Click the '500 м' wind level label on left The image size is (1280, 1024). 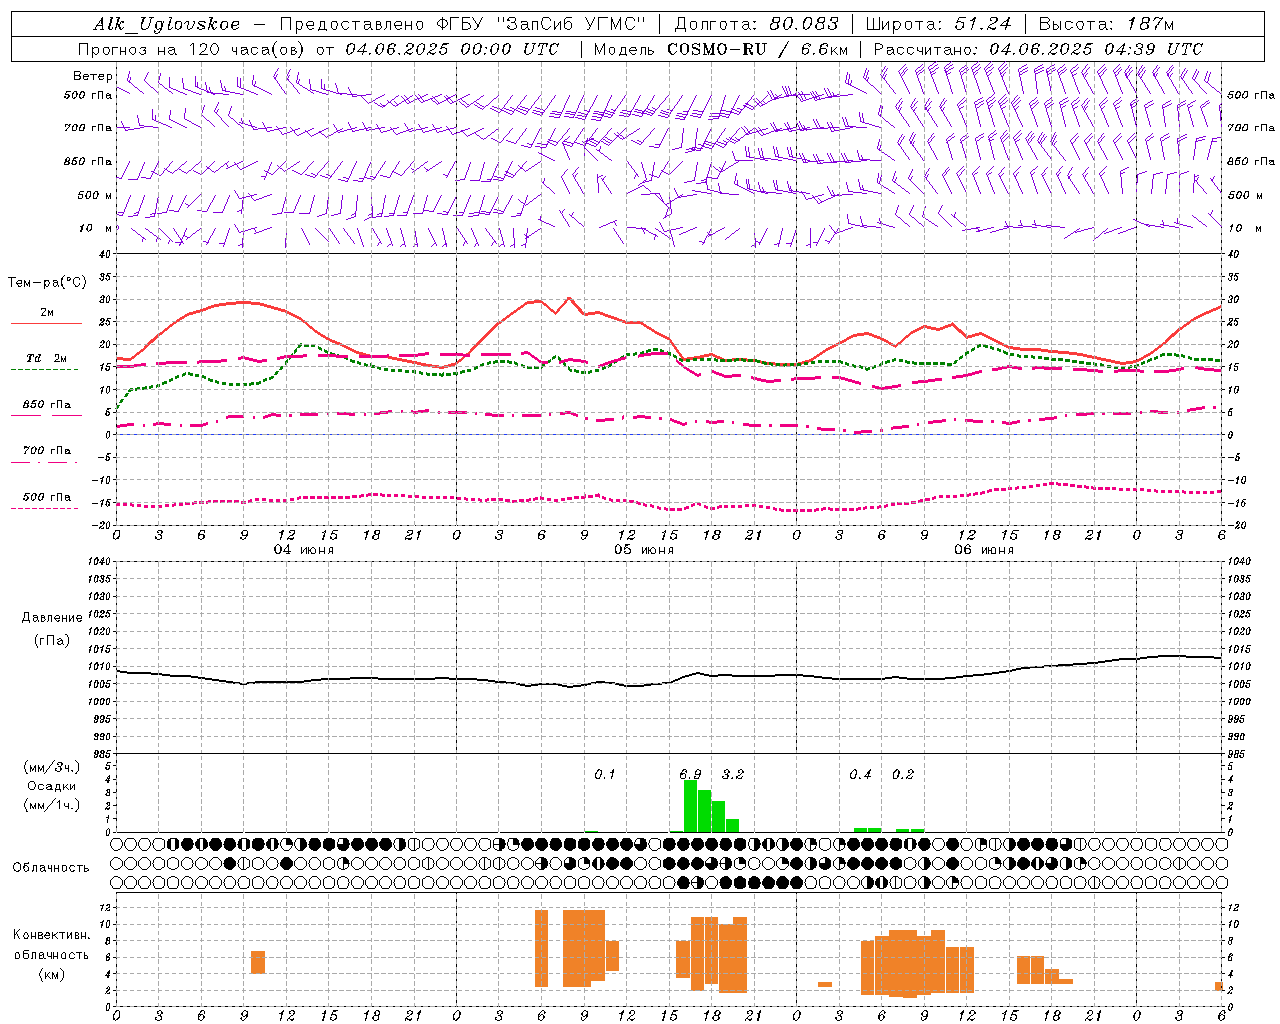coord(96,195)
